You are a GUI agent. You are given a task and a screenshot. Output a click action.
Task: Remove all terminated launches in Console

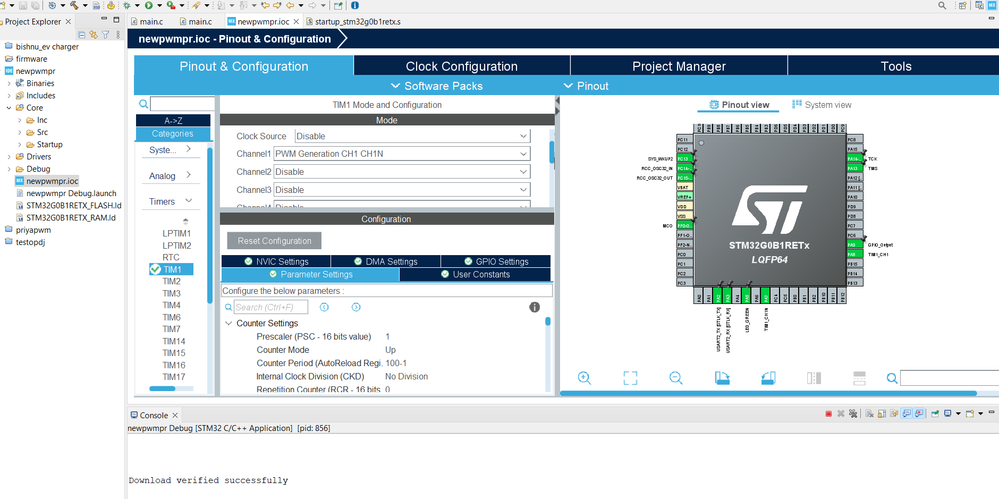851,414
